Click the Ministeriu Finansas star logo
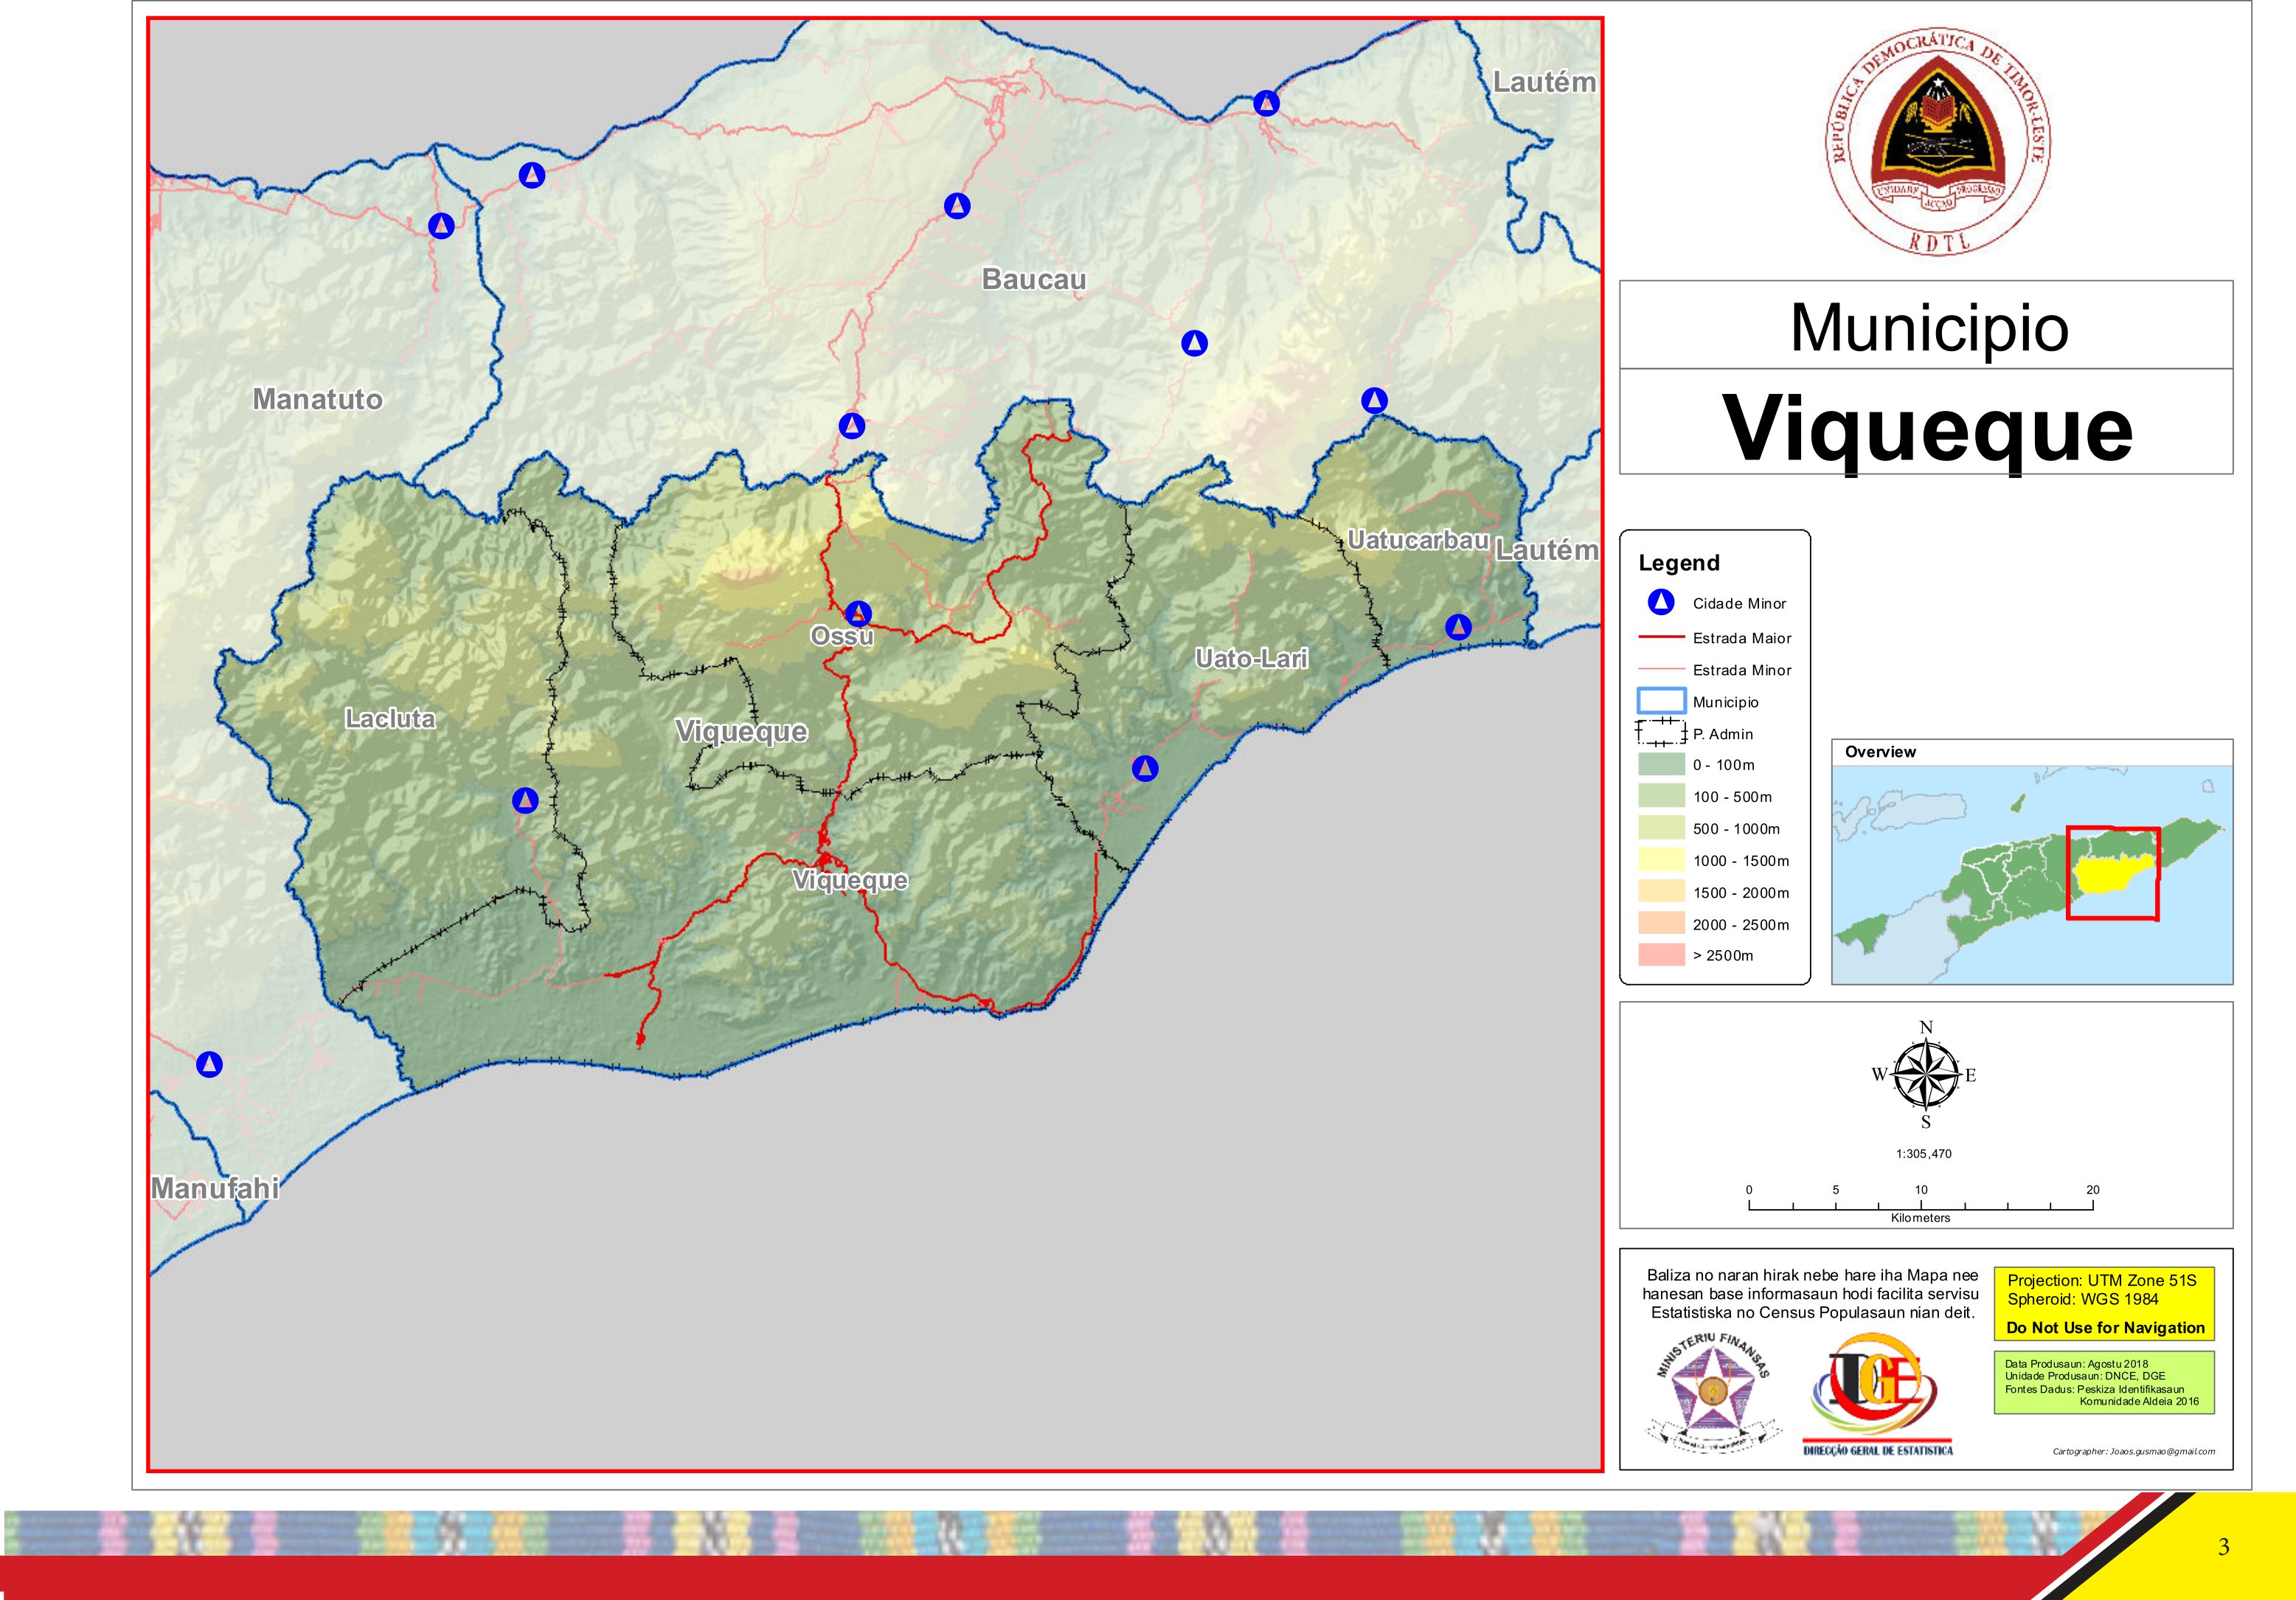2296x1600 pixels. click(x=1713, y=1393)
